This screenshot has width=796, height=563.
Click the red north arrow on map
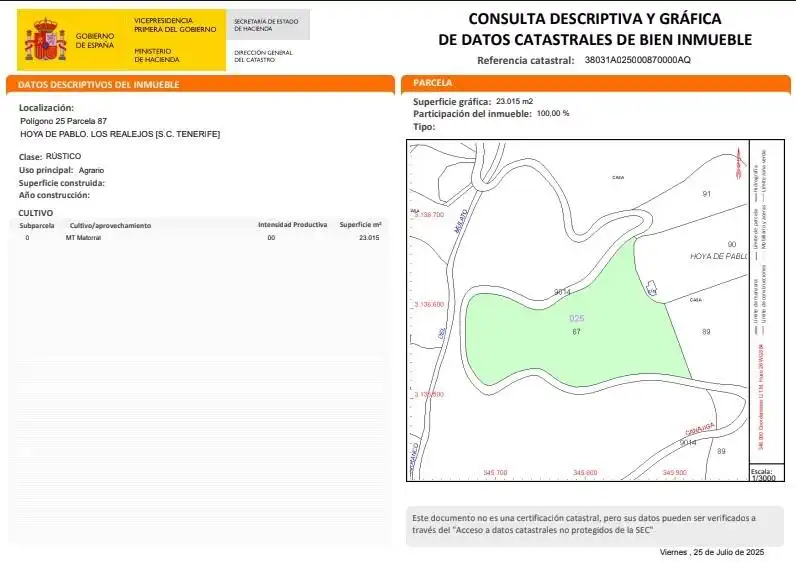(739, 163)
